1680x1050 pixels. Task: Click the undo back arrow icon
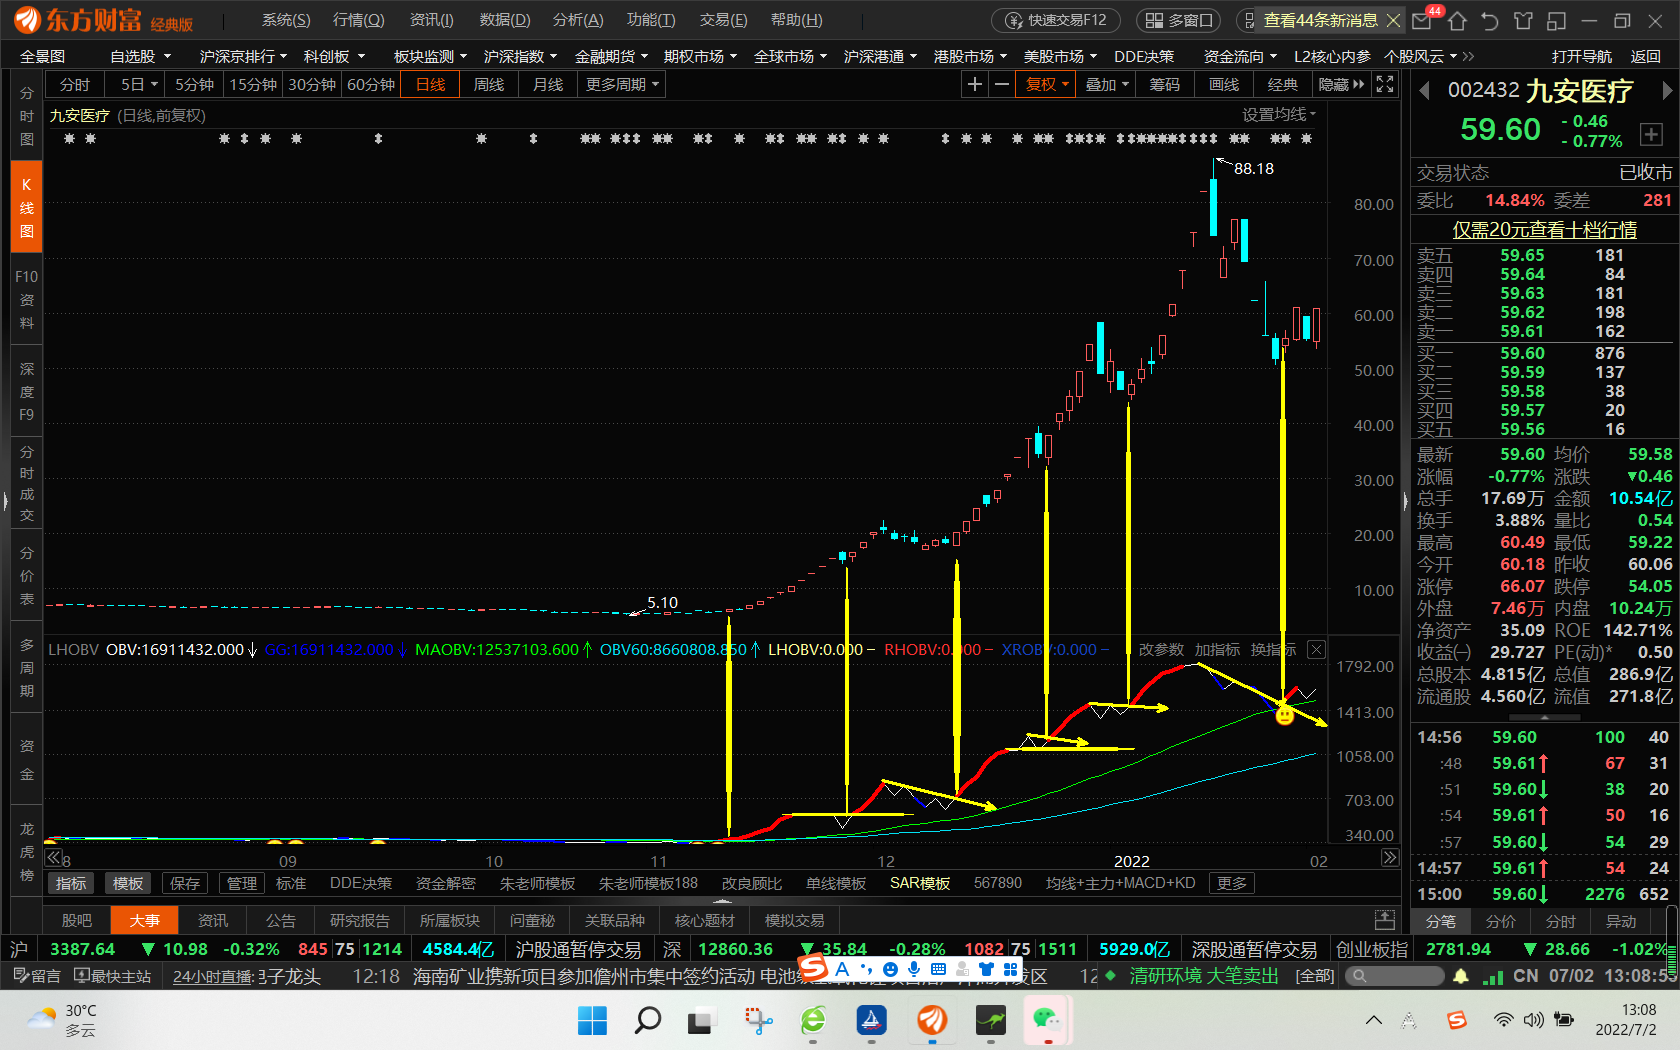(x=1490, y=21)
